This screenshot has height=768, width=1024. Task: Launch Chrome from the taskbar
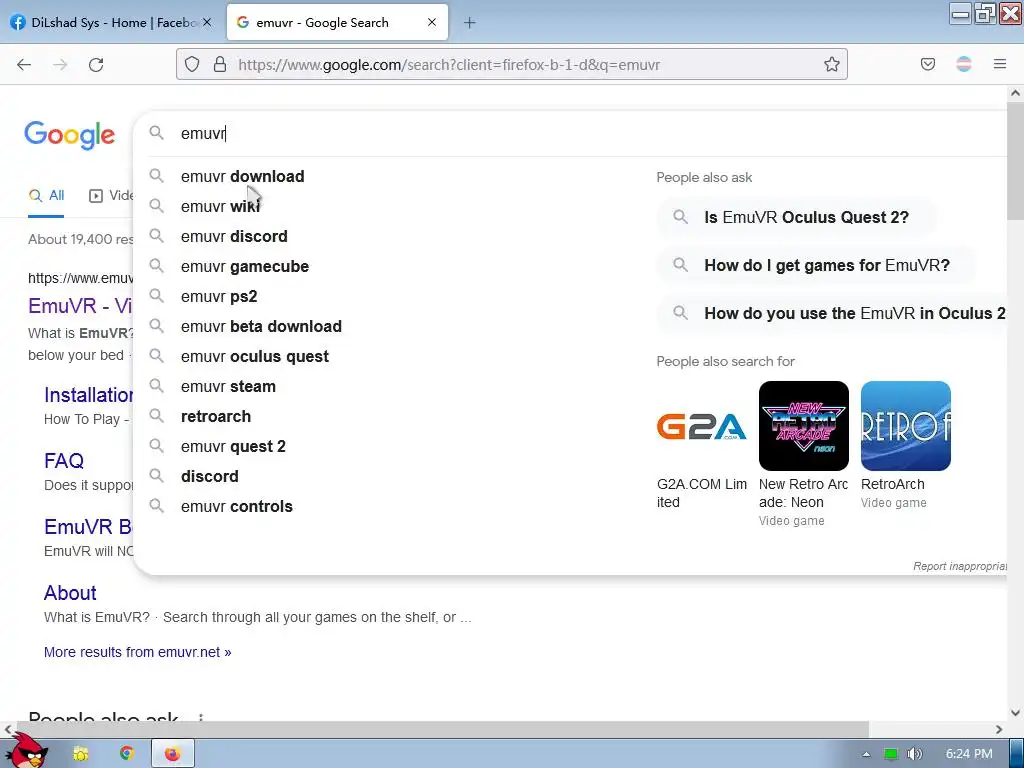(127, 754)
